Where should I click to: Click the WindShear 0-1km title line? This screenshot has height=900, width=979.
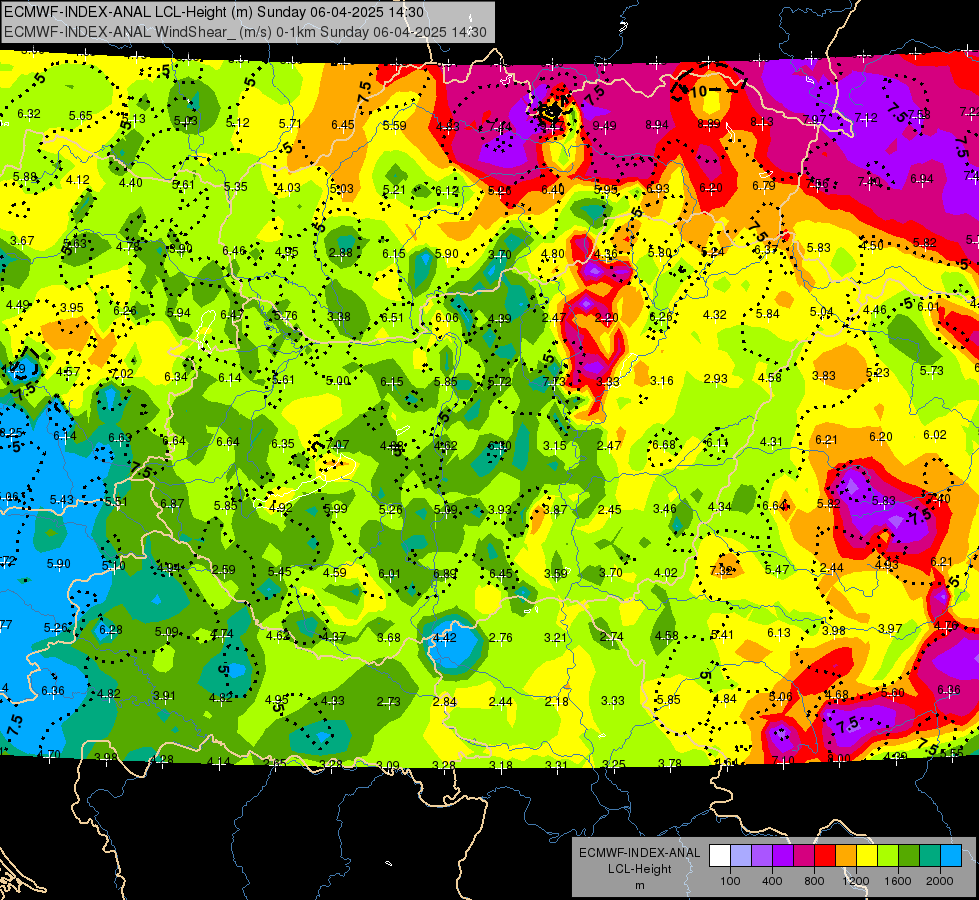[245, 32]
